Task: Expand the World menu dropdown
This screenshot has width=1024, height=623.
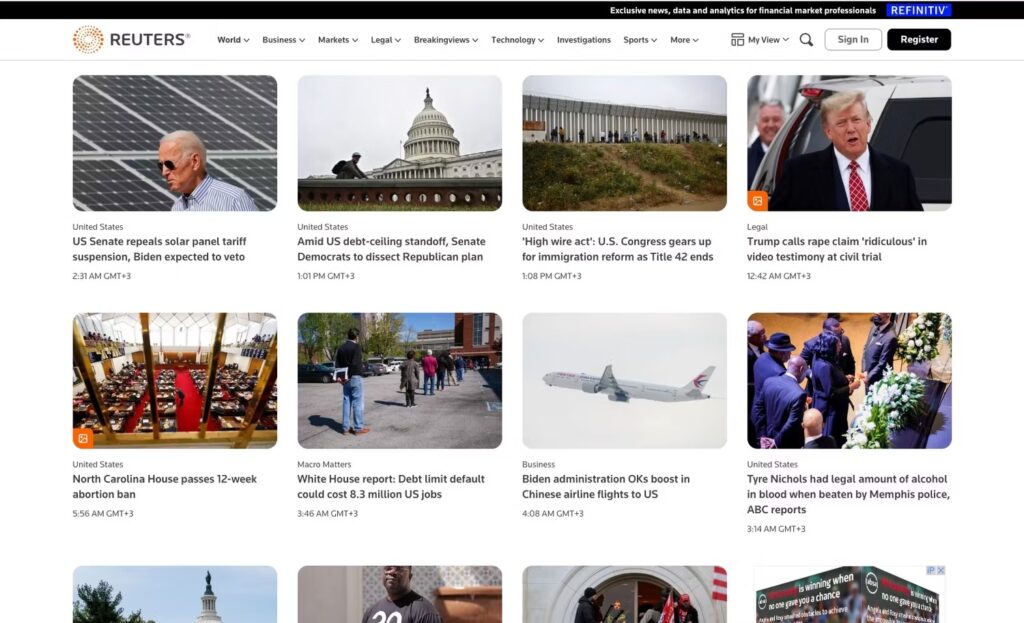Action: (233, 40)
